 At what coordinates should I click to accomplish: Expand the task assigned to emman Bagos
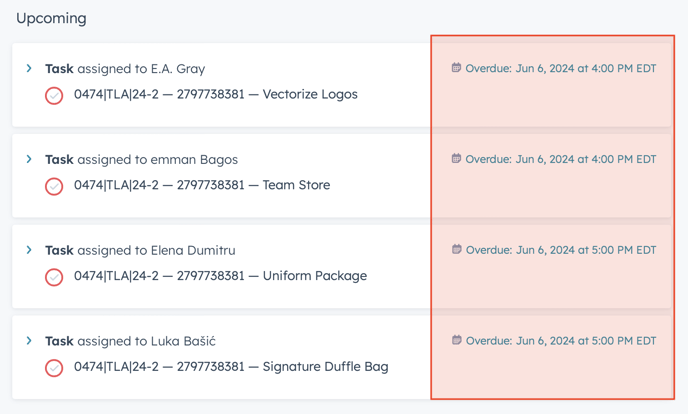pyautogui.click(x=29, y=159)
